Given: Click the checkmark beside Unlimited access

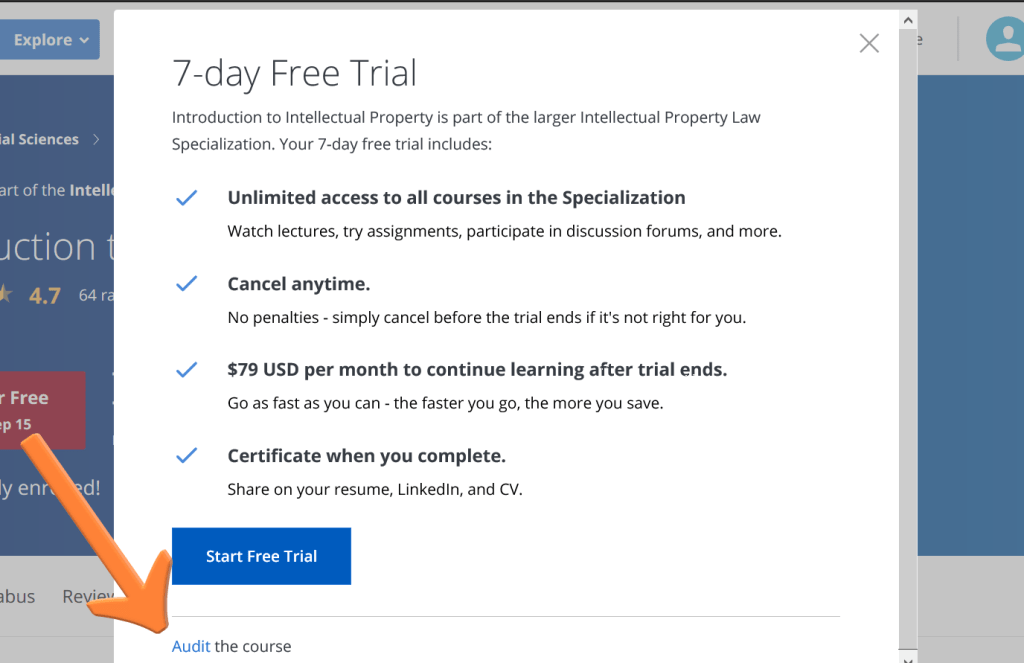Looking at the screenshot, I should (x=186, y=198).
